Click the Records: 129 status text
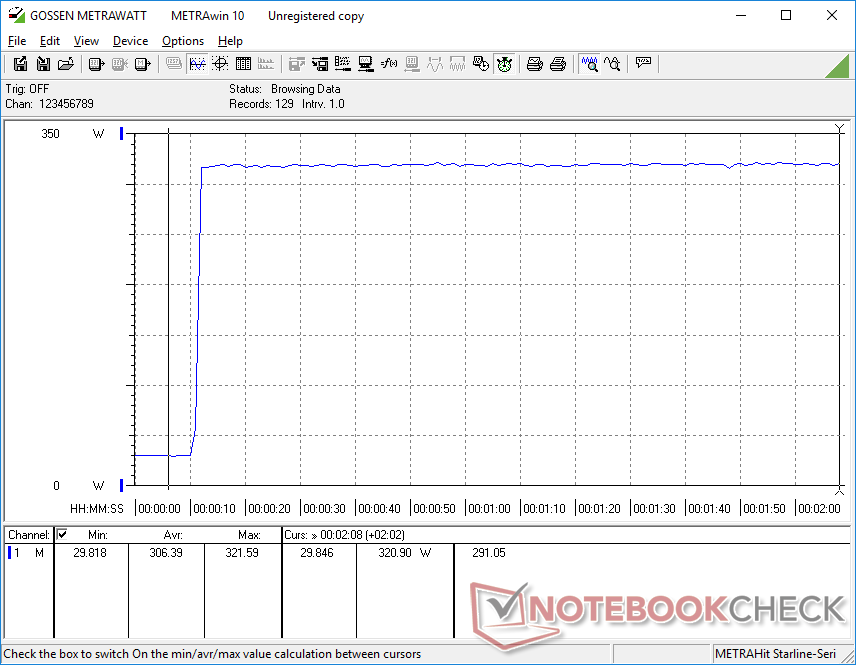The width and height of the screenshot is (856, 665). pos(261,104)
